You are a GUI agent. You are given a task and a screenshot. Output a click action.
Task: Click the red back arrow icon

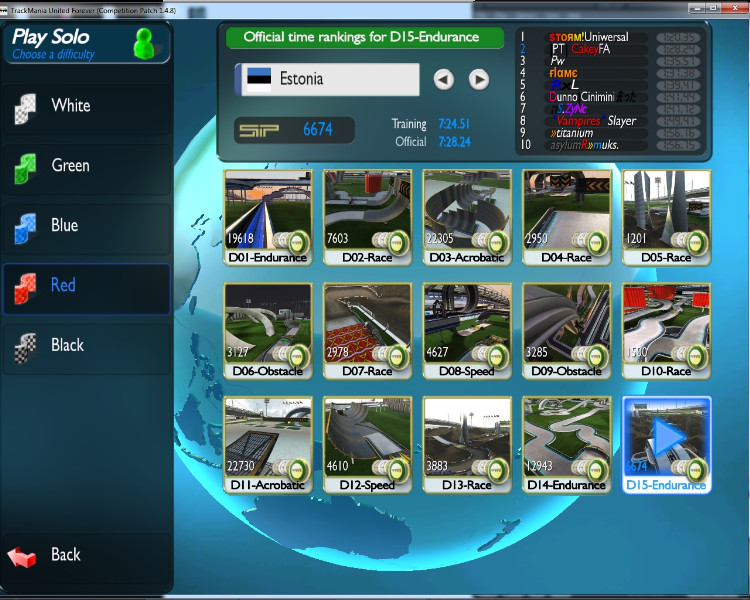pos(23,556)
